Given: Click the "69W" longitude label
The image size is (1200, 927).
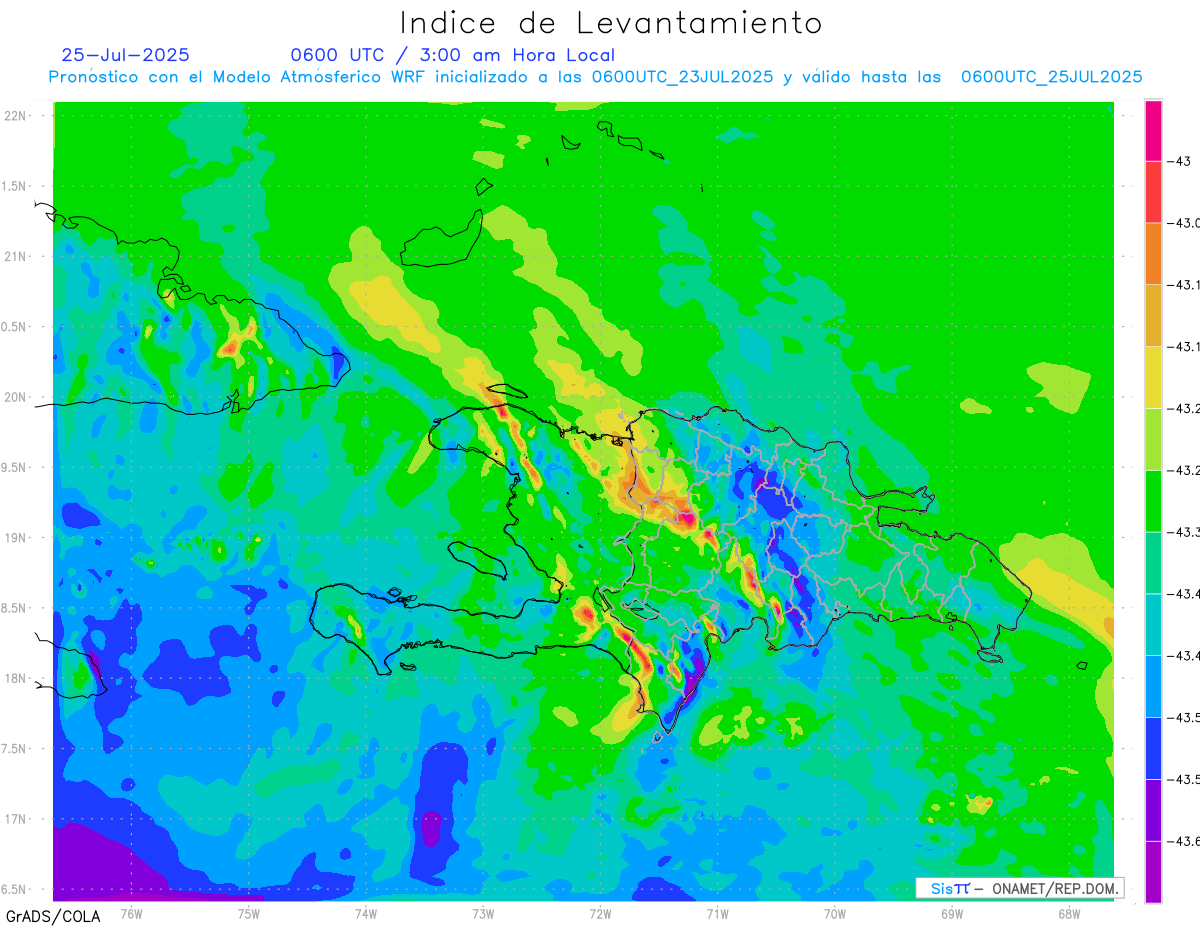Looking at the screenshot, I should 952,913.
